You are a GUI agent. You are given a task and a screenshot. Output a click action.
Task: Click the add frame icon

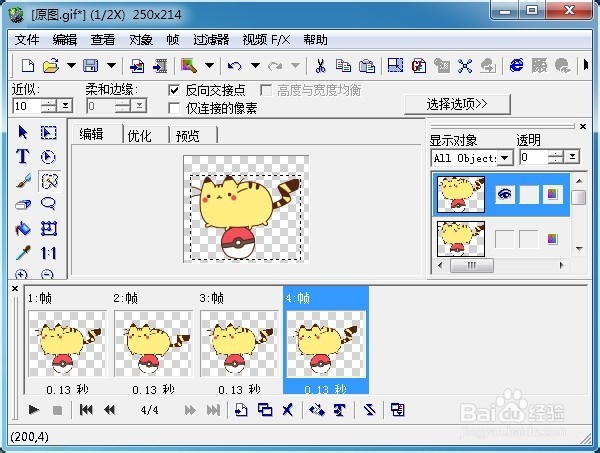[x=241, y=410]
